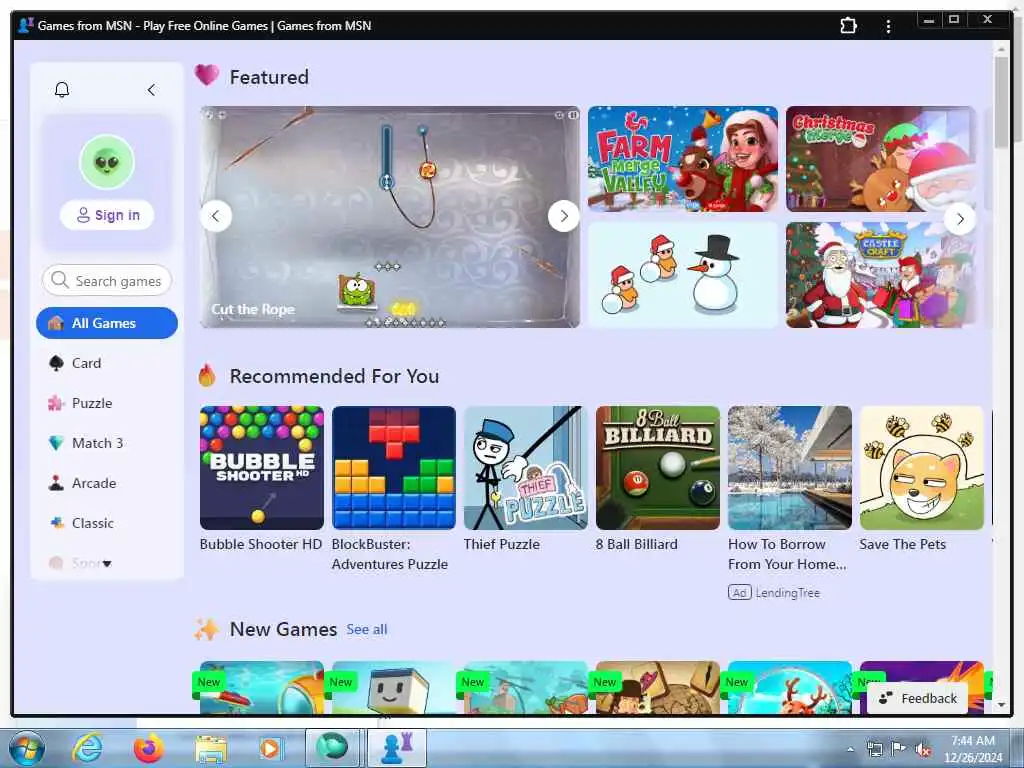Open Castle Craft featured game
This screenshot has height=768, width=1024.
881,275
